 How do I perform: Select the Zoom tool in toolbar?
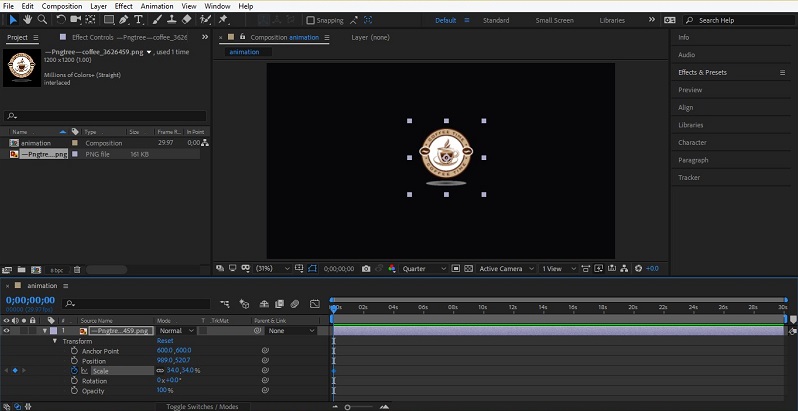[42, 19]
